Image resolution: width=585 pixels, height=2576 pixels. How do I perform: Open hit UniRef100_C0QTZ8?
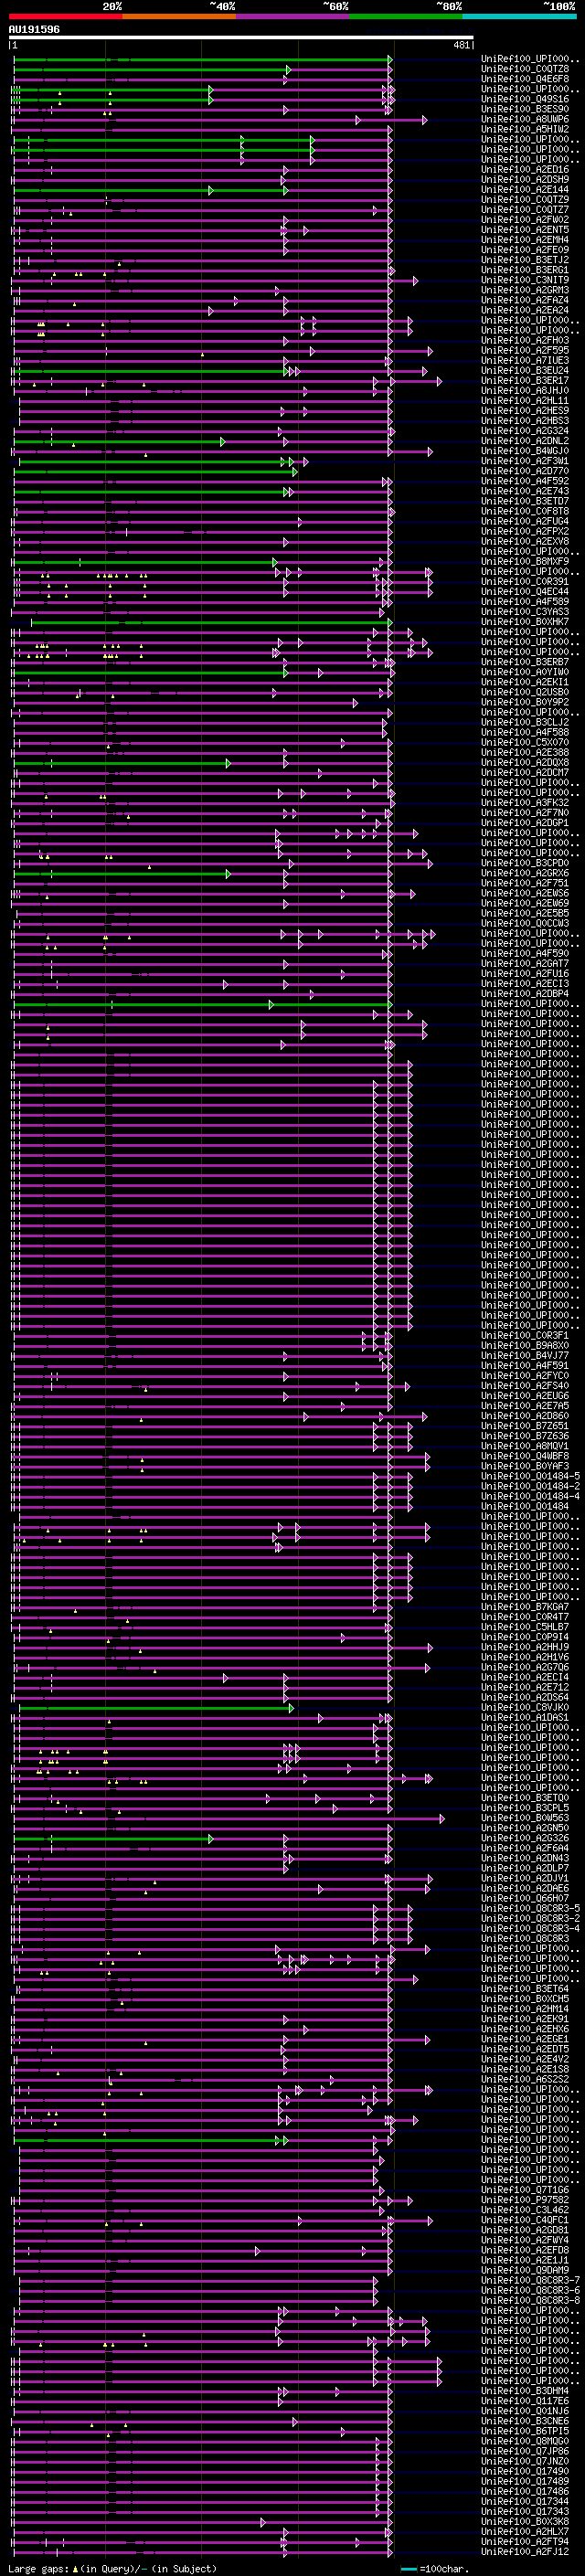pos(525,70)
